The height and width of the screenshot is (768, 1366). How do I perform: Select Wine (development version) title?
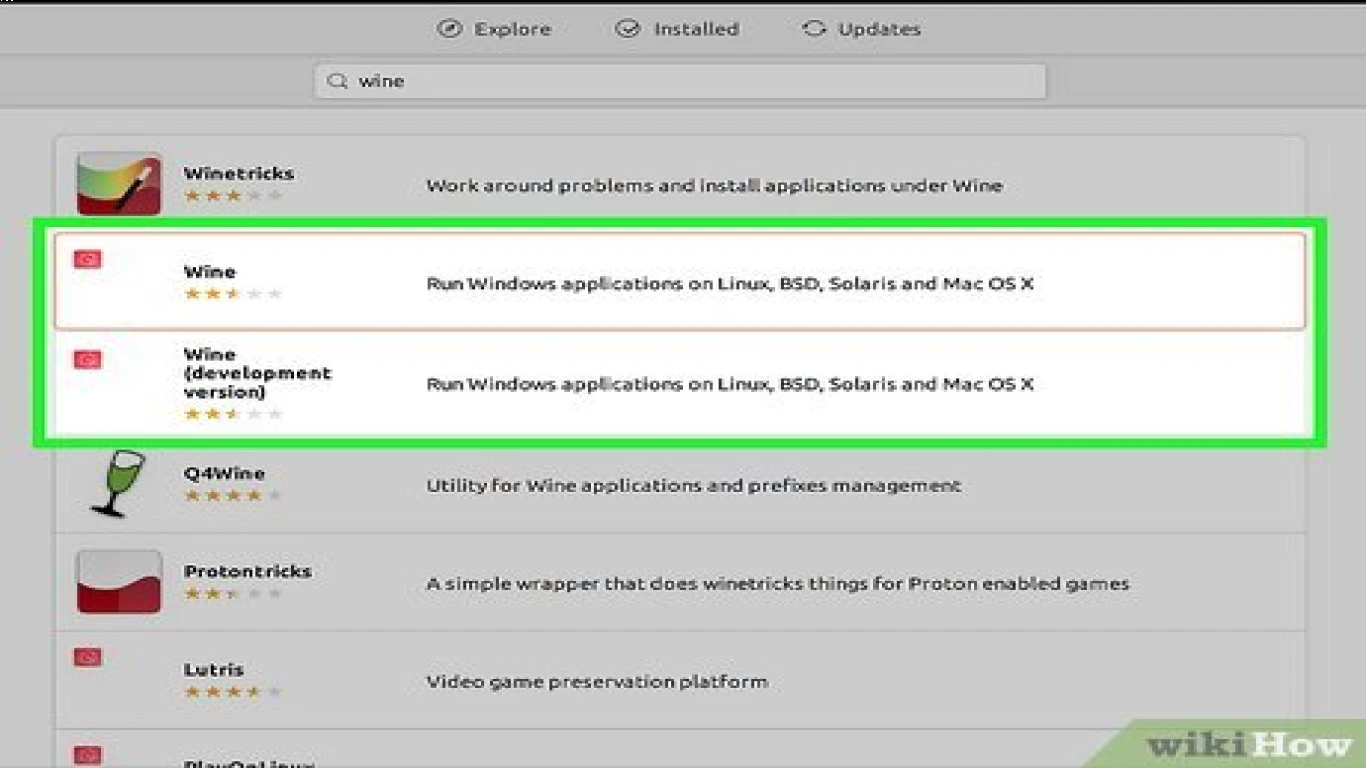tap(257, 373)
